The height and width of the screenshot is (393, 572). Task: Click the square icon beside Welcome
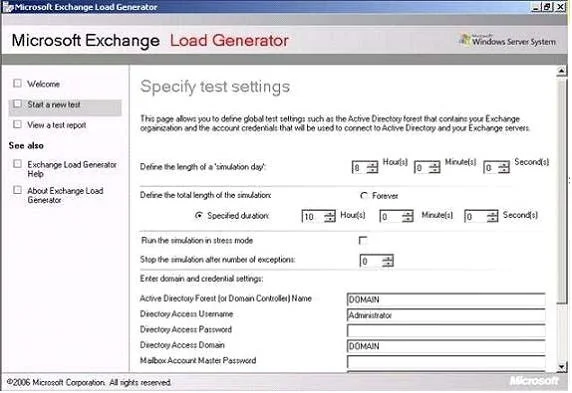17,83
